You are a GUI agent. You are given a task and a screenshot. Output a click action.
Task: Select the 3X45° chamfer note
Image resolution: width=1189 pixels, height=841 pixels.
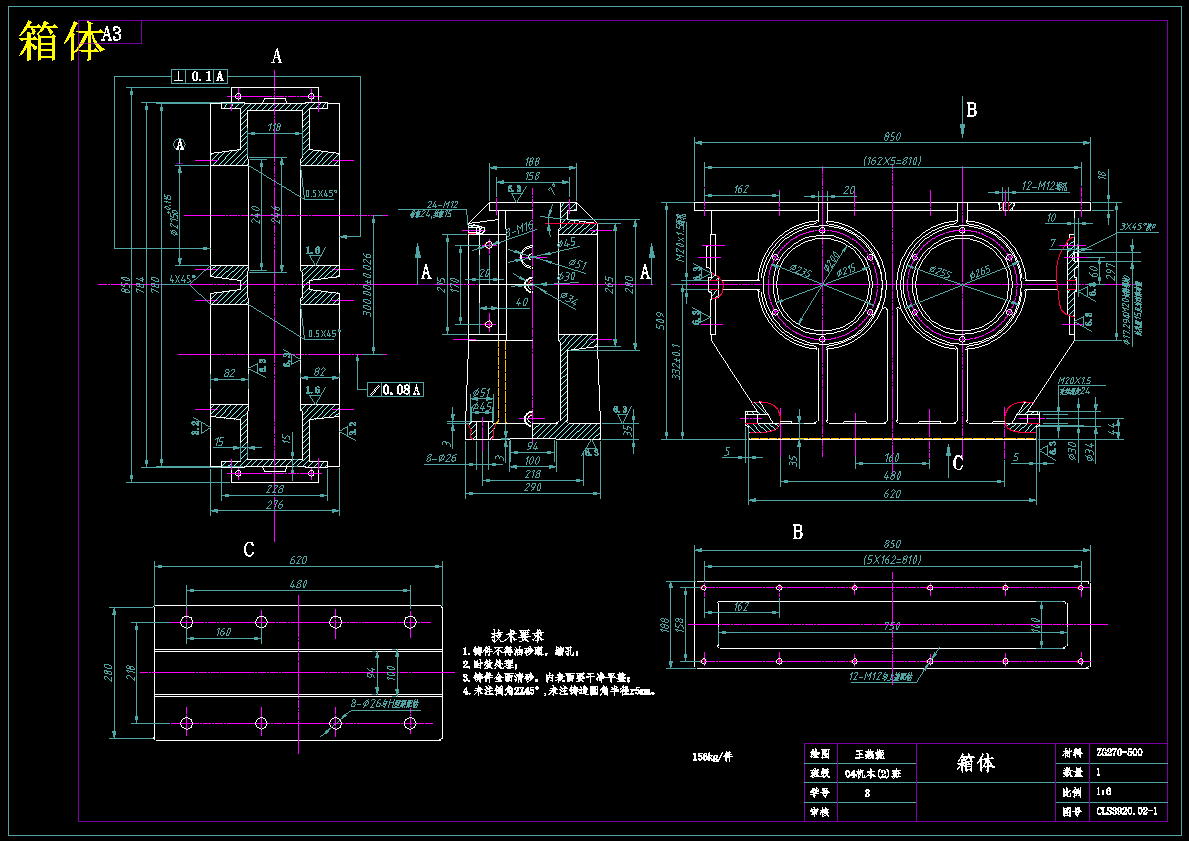click(1137, 226)
